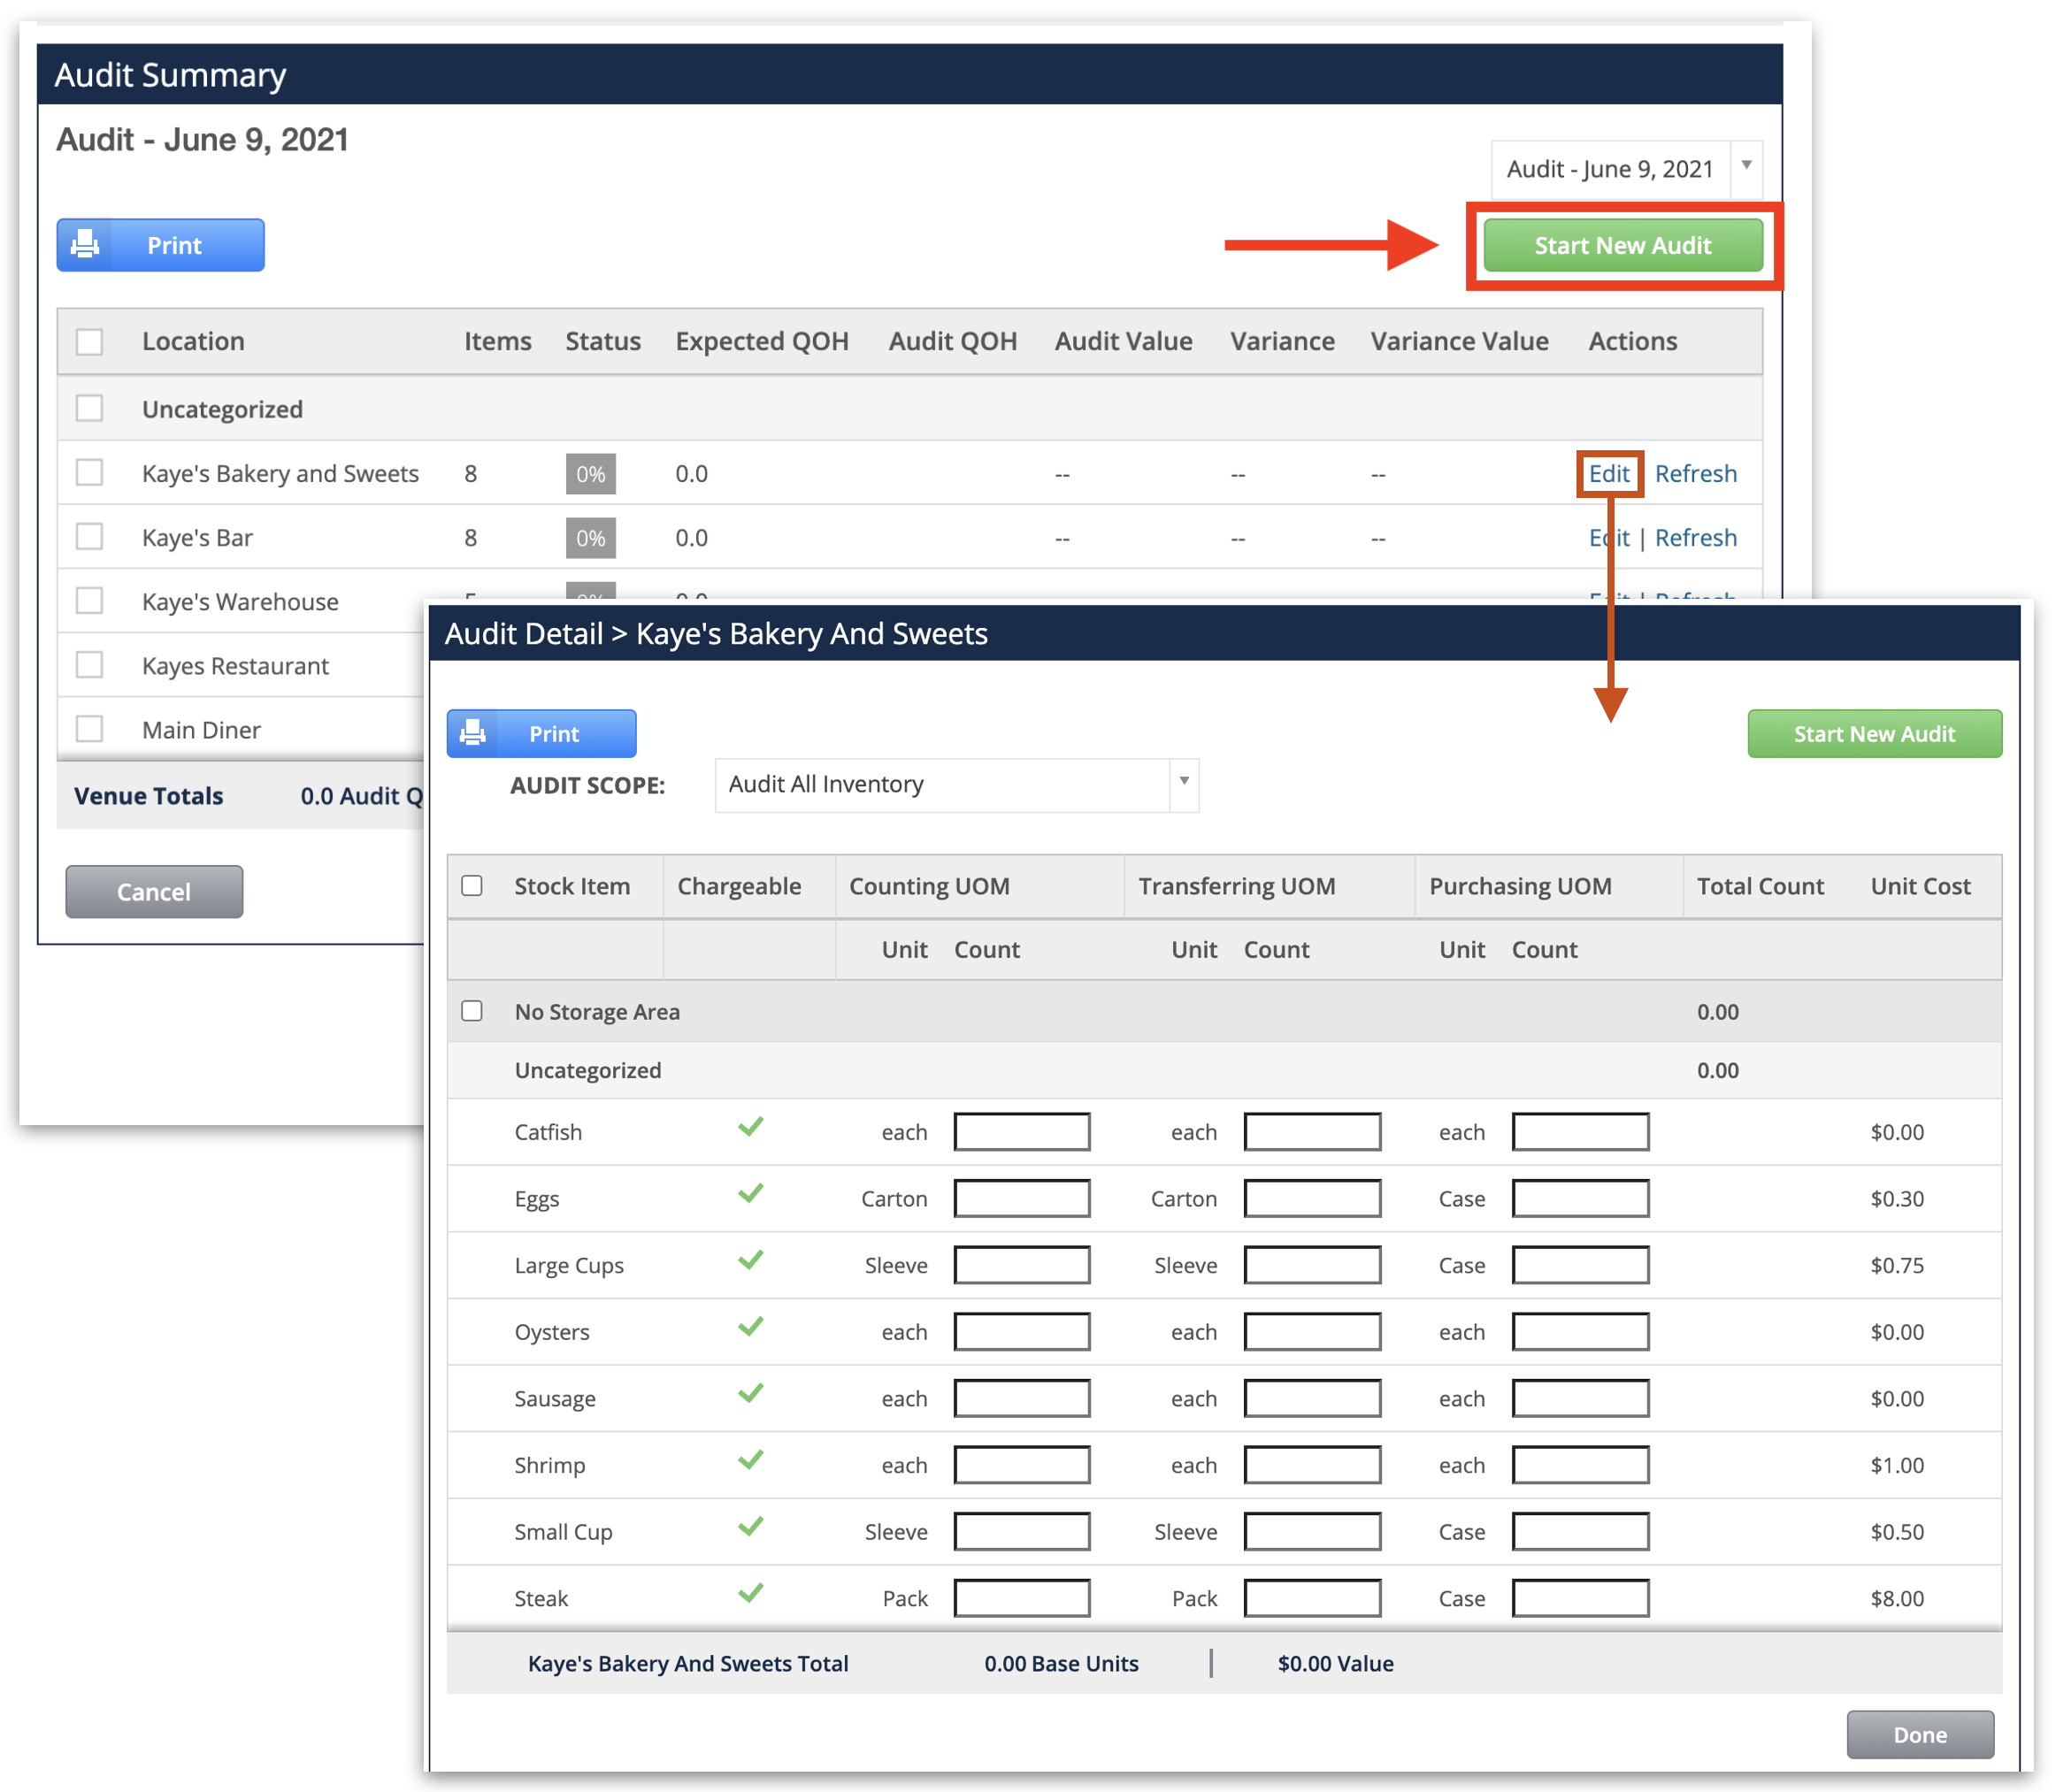Click Catfish purchasing UOM count field

click(x=1580, y=1132)
